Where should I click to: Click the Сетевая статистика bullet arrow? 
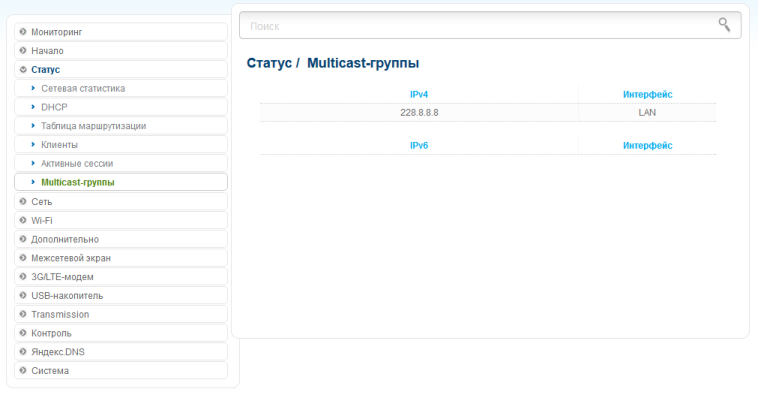coord(33,88)
